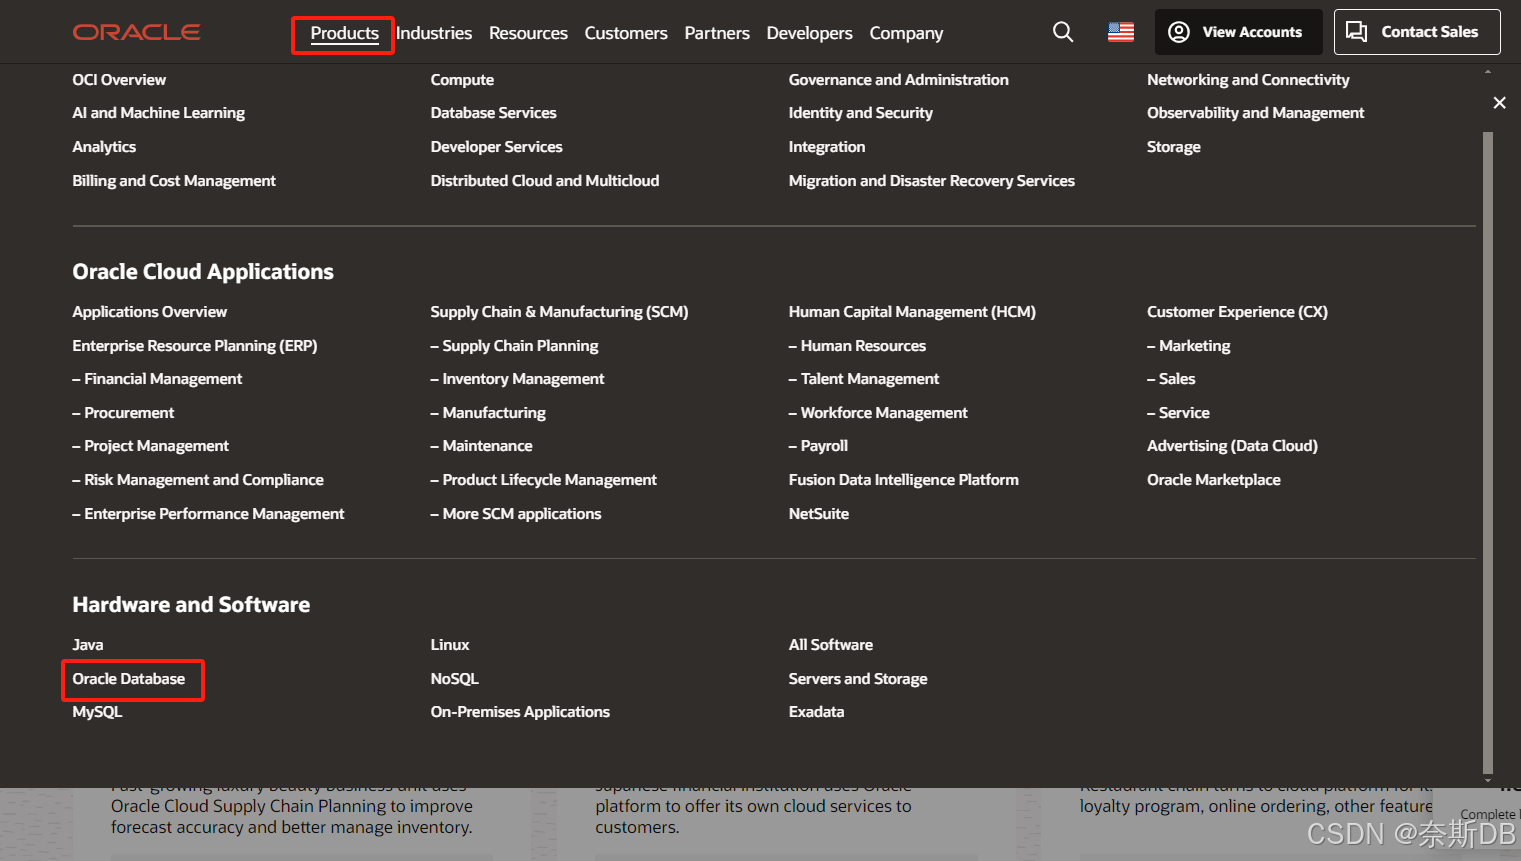Open the Company menu

pos(906,33)
